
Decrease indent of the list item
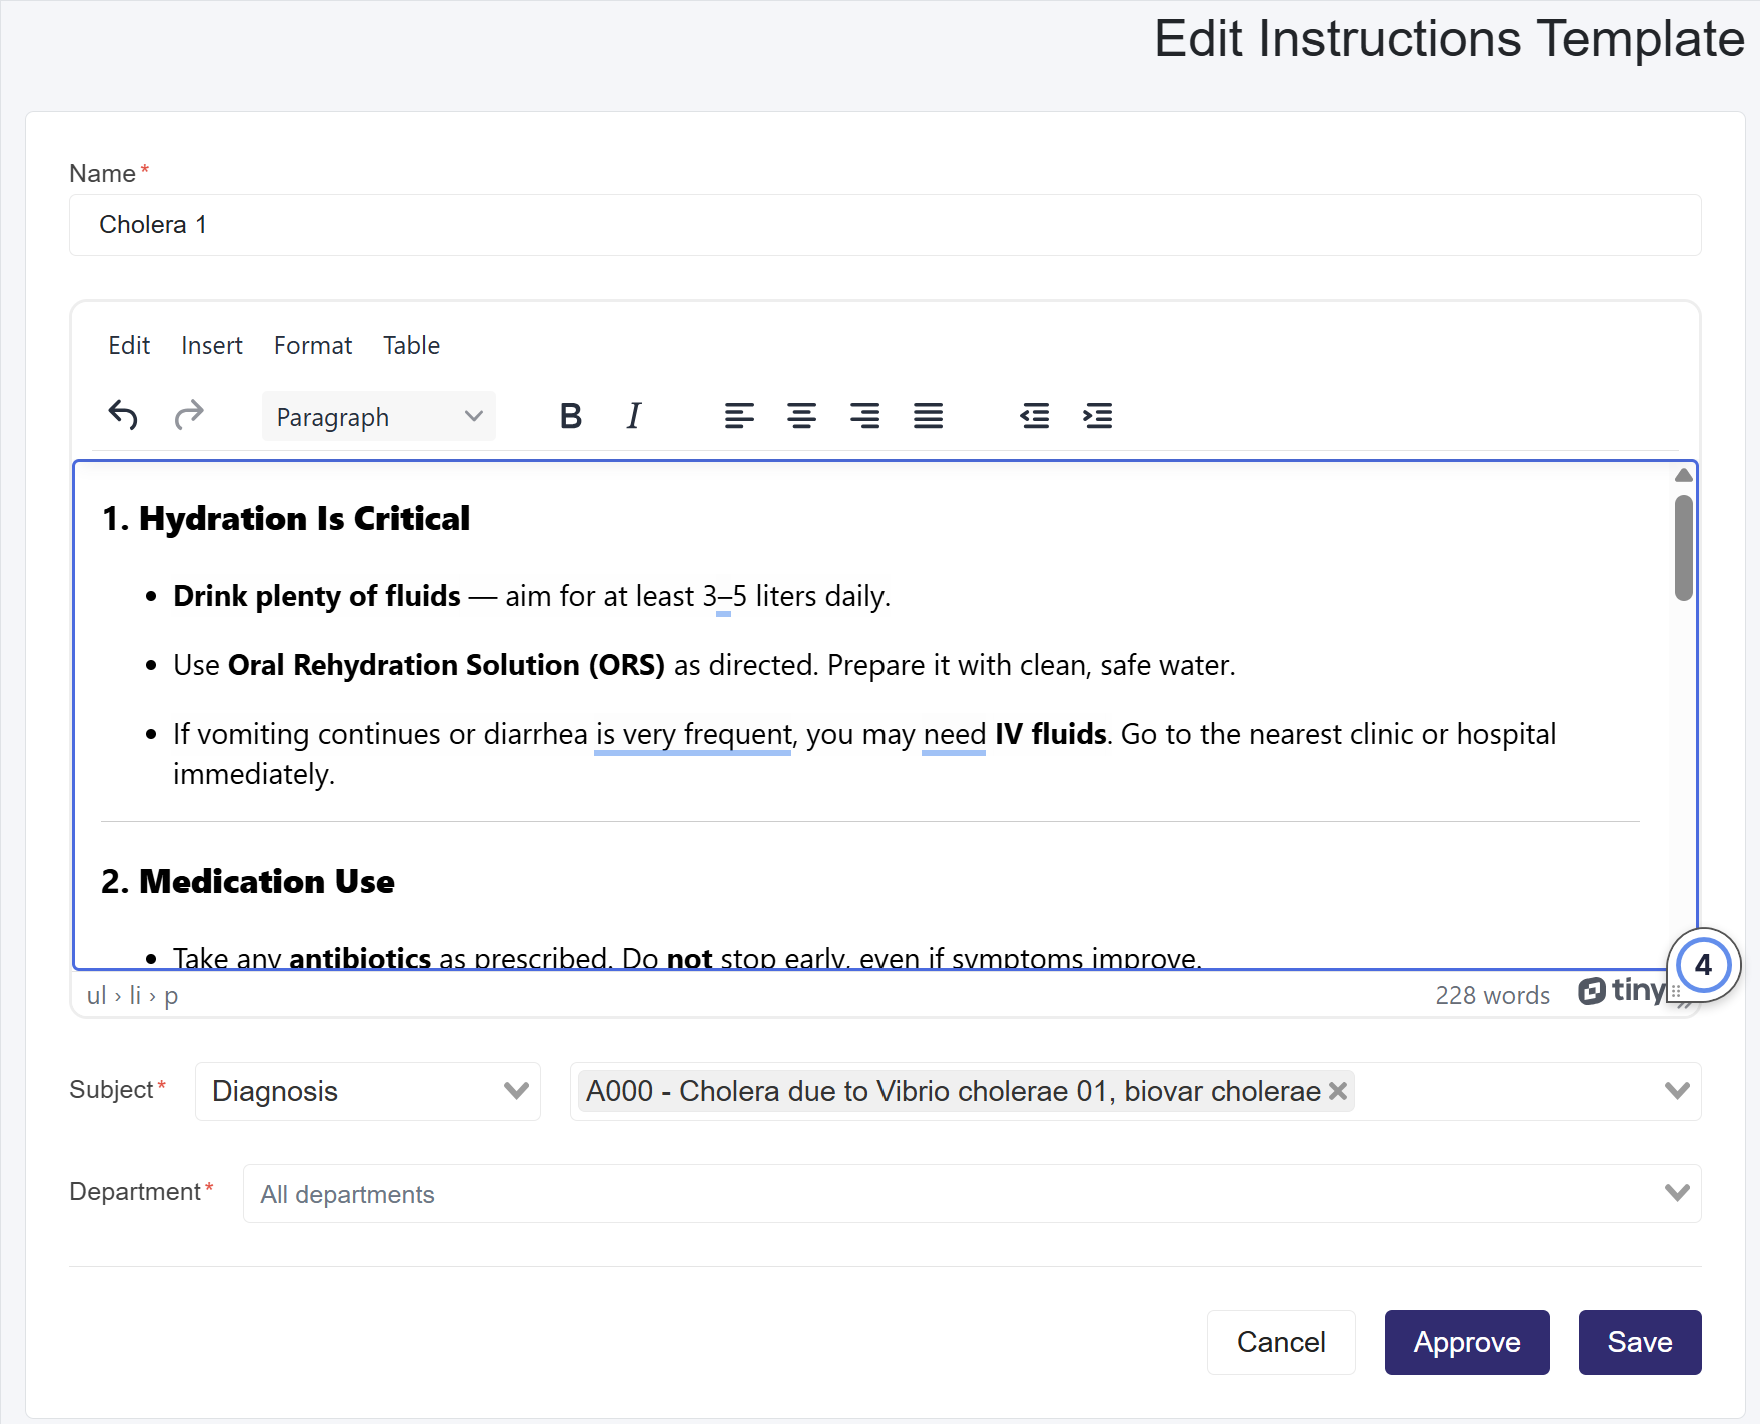(x=1034, y=416)
